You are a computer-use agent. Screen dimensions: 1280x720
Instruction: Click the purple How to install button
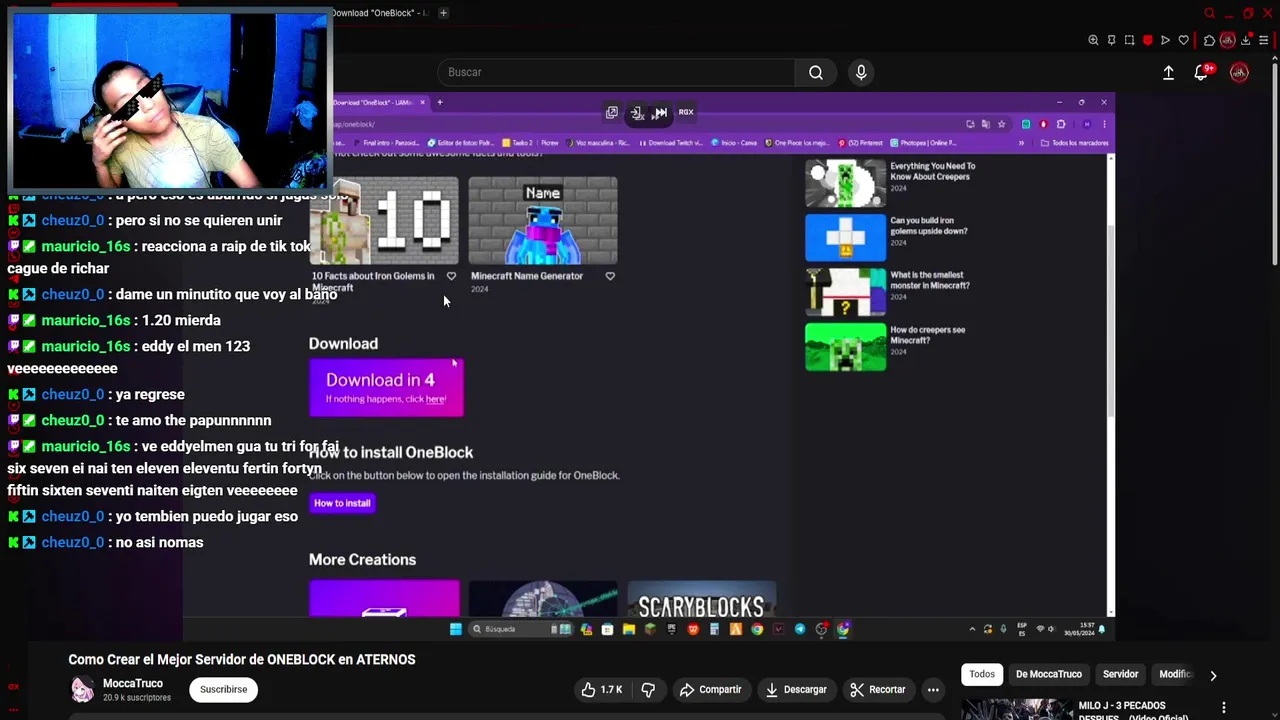click(x=342, y=503)
